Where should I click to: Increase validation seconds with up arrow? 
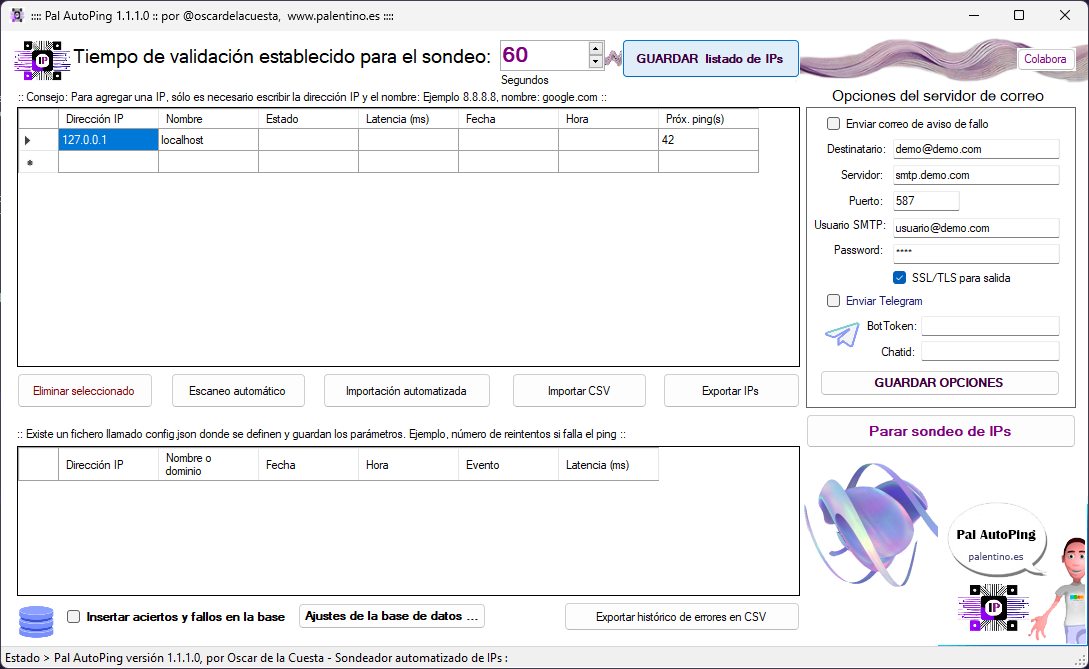click(596, 48)
